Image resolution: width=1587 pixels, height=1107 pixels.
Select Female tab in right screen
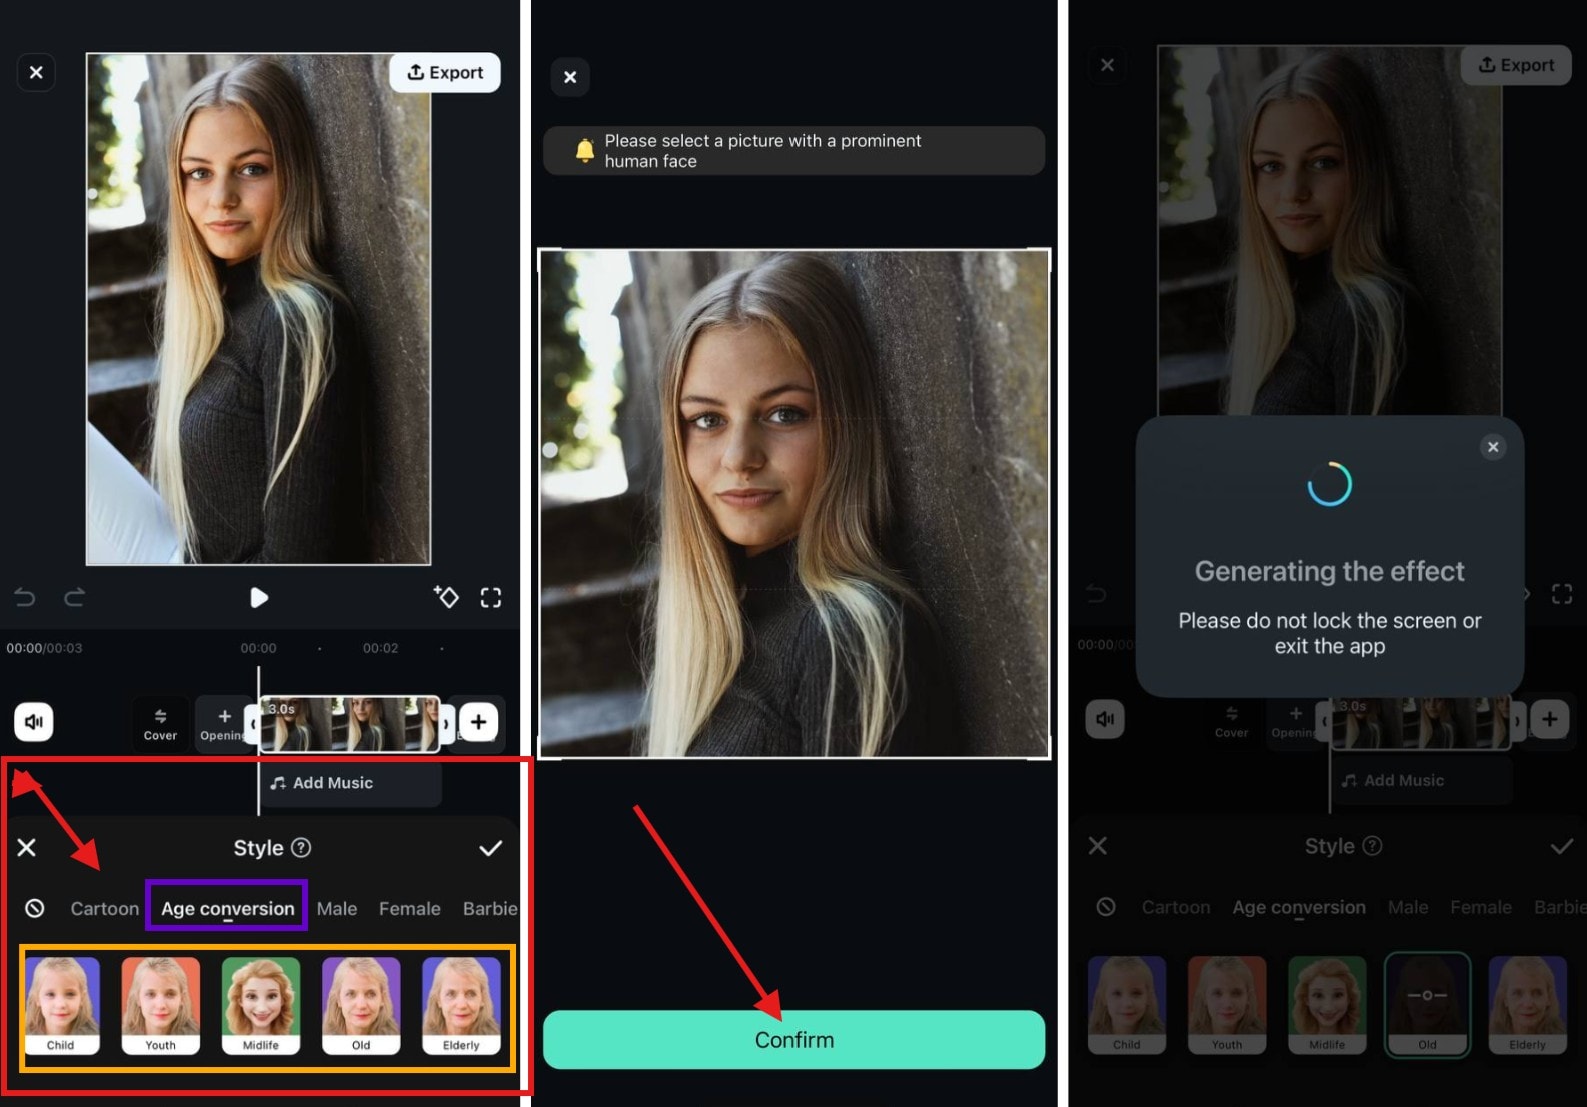click(x=1481, y=907)
